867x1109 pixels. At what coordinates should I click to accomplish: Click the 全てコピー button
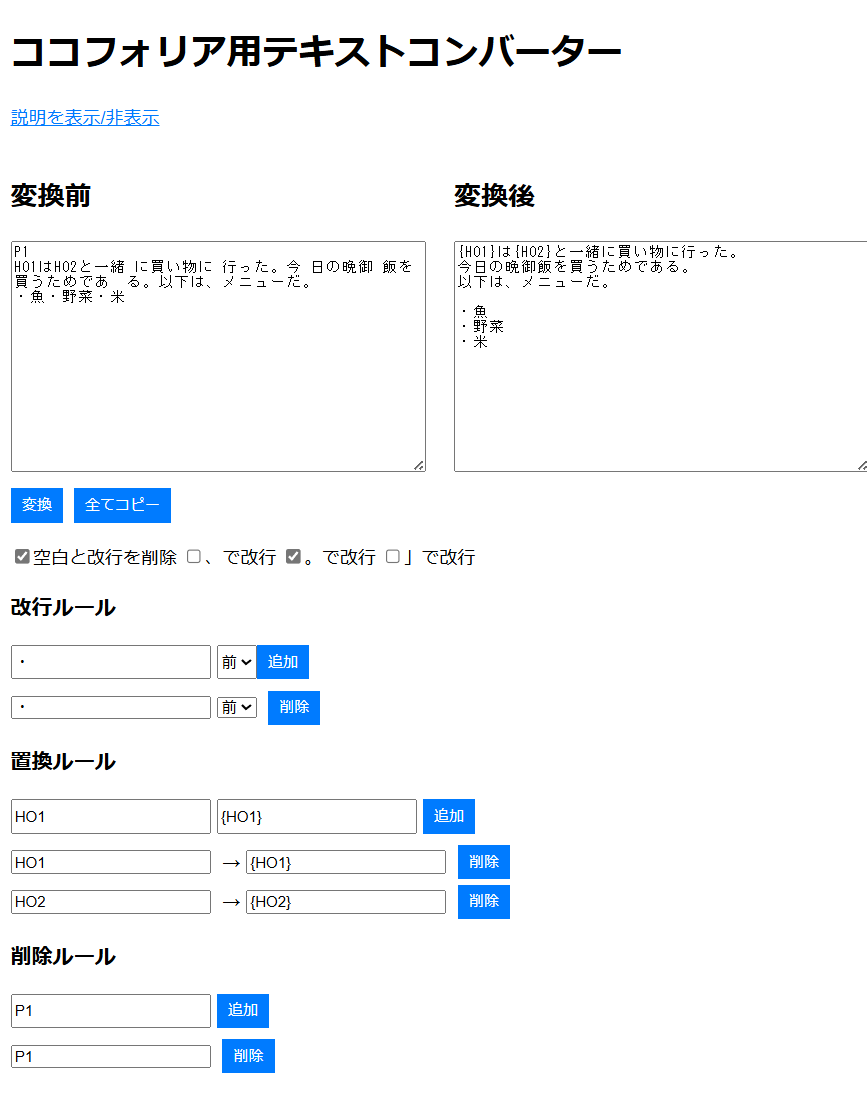coord(122,505)
